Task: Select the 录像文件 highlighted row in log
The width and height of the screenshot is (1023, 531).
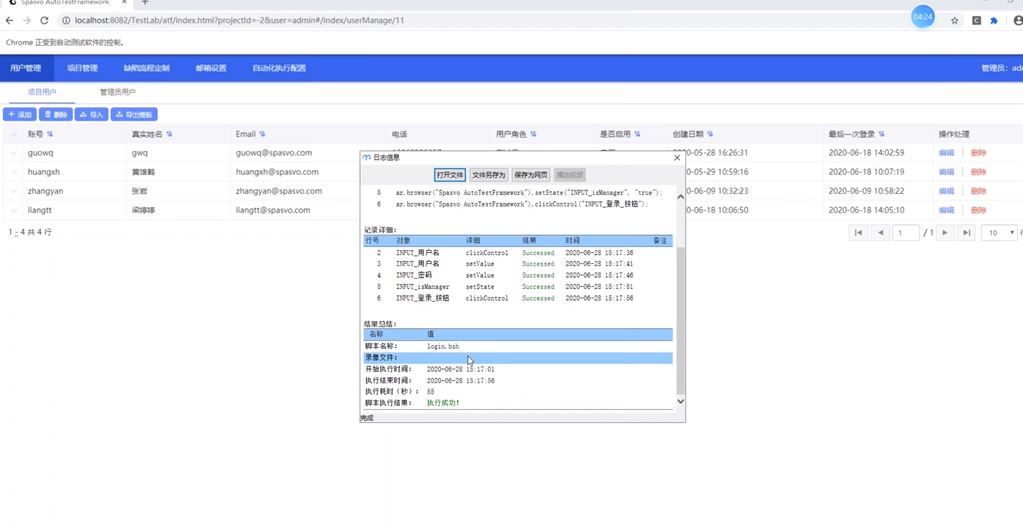Action: coord(518,357)
